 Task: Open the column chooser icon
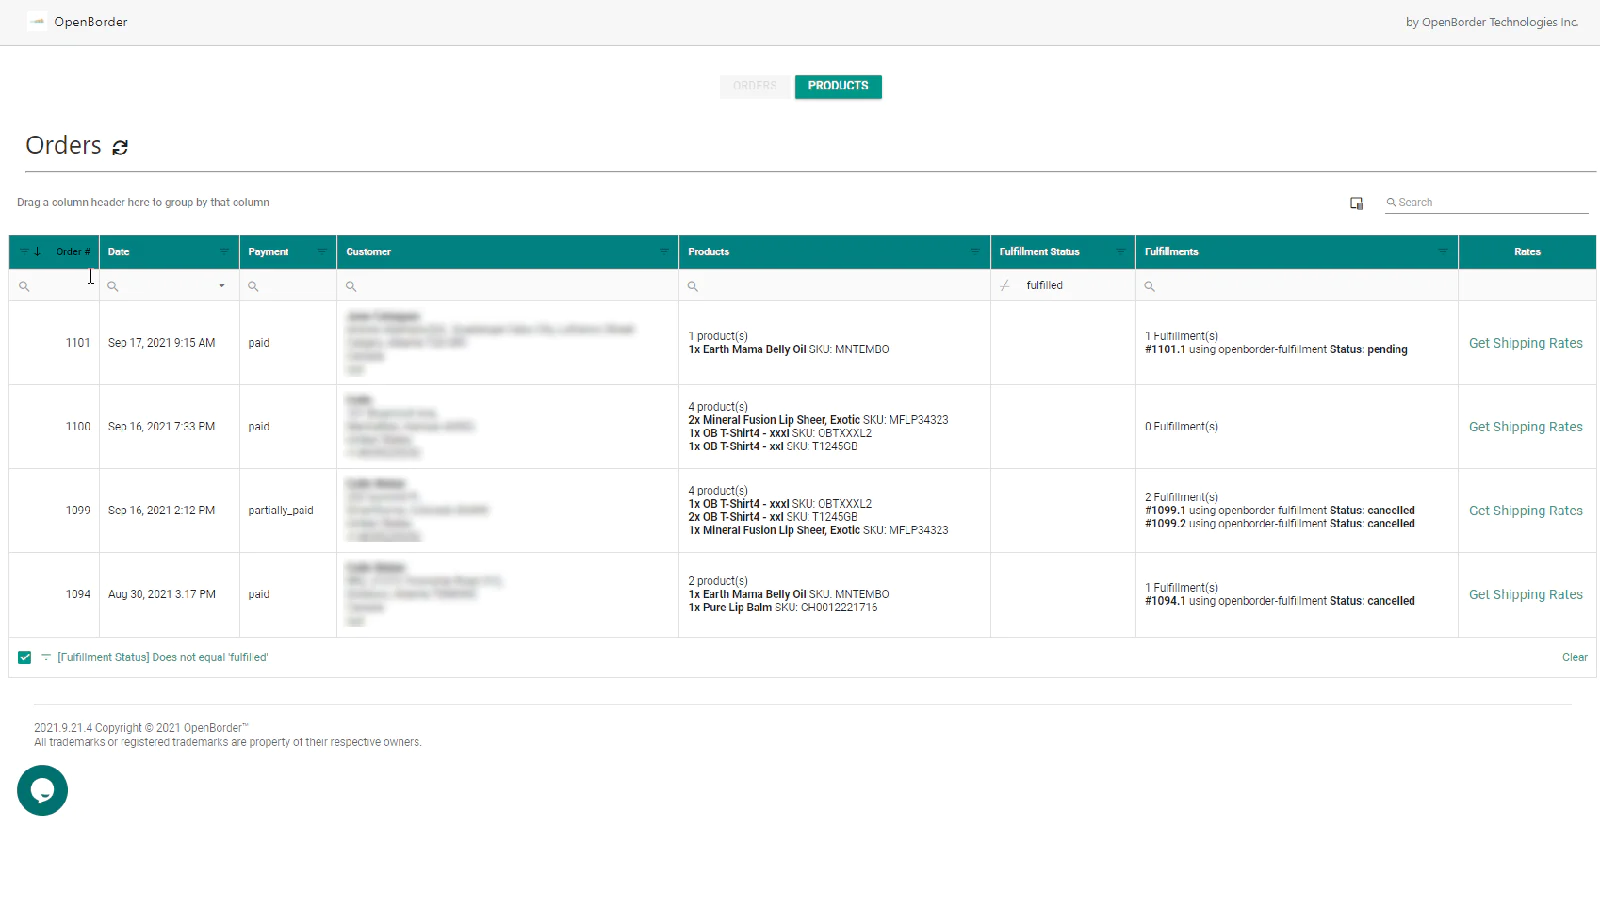click(x=1356, y=203)
